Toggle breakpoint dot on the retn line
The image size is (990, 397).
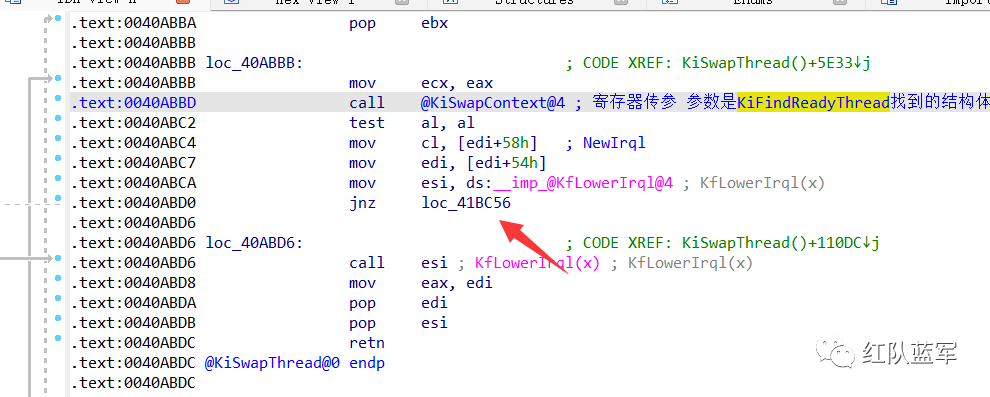coord(58,338)
